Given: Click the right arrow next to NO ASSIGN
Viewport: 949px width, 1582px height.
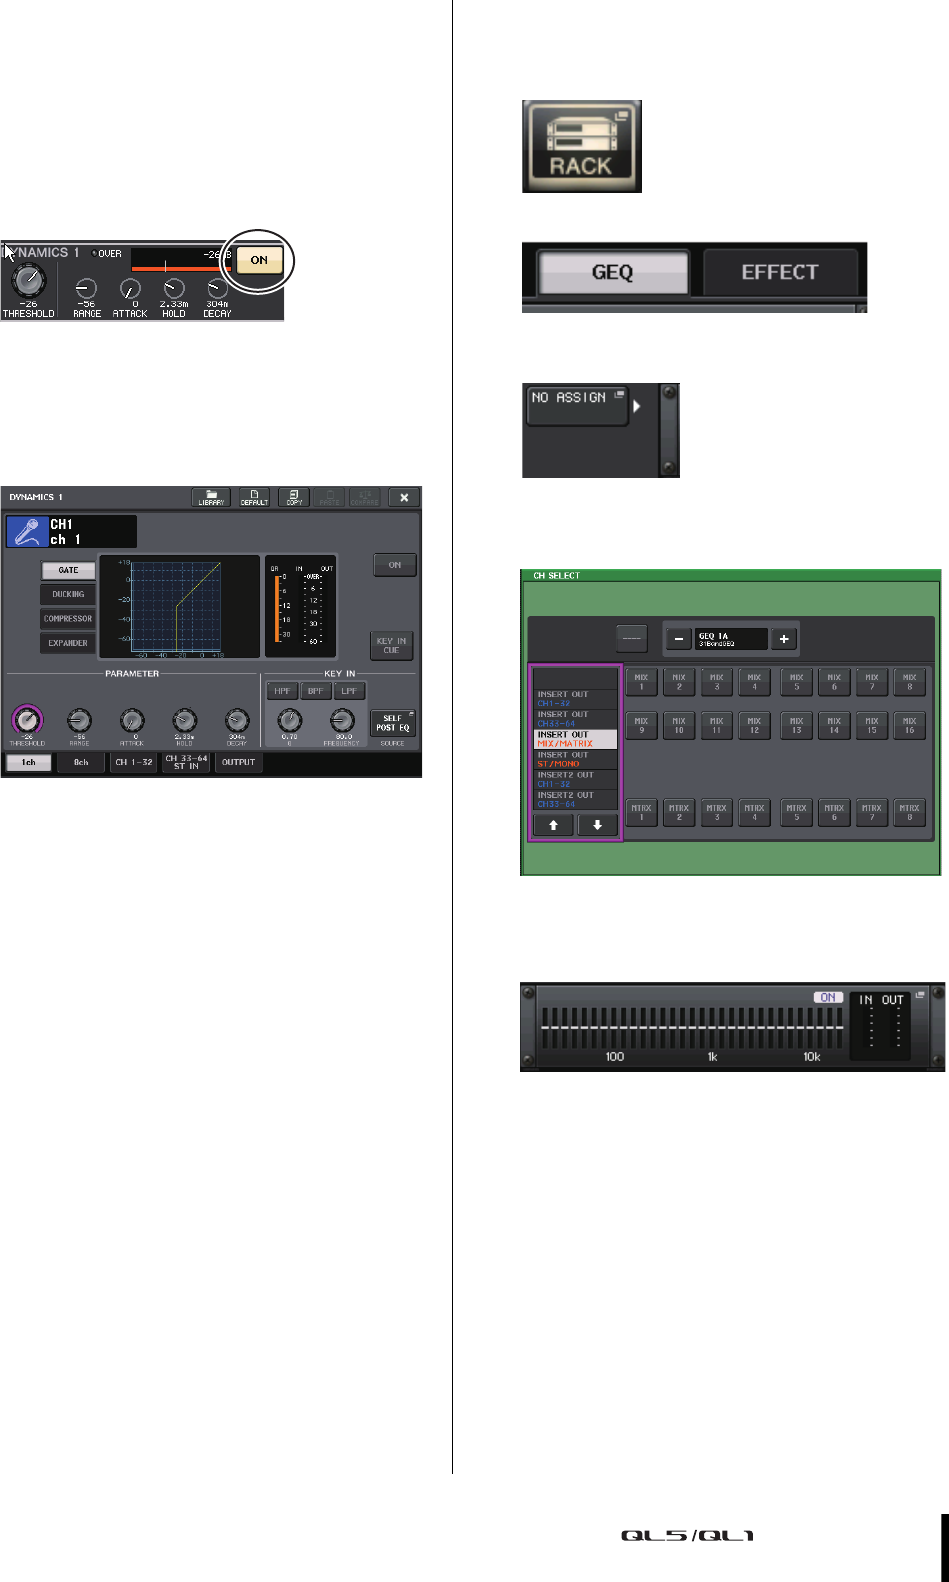Looking at the screenshot, I should 637,406.
